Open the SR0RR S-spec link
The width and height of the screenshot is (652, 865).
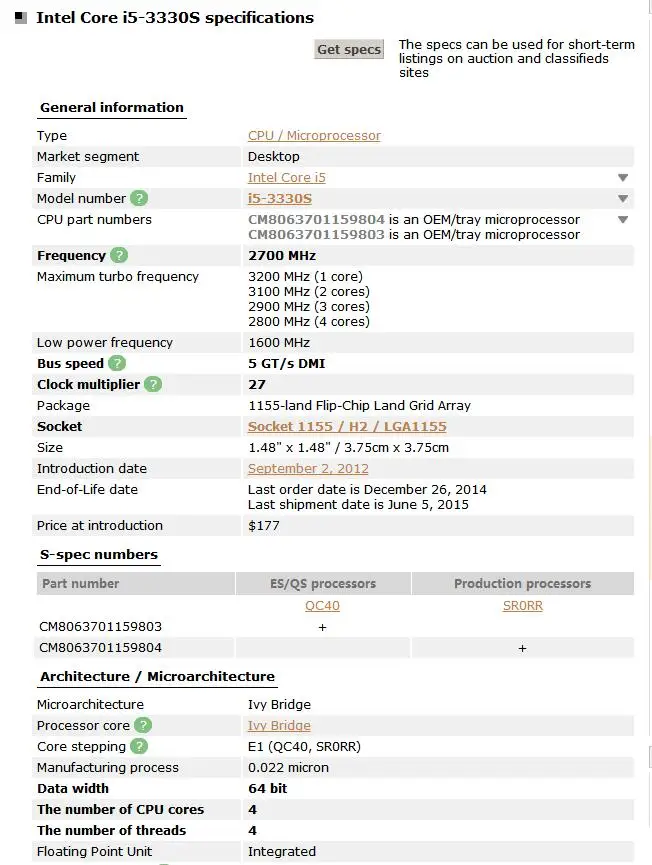click(522, 606)
